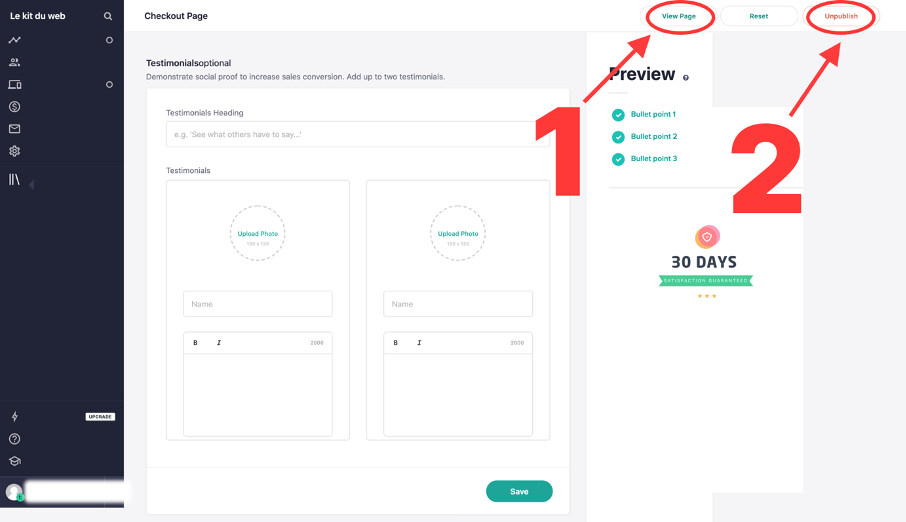This screenshot has height=522, width=906.
Task: Upload photo for second testimonial
Action: 458,234
